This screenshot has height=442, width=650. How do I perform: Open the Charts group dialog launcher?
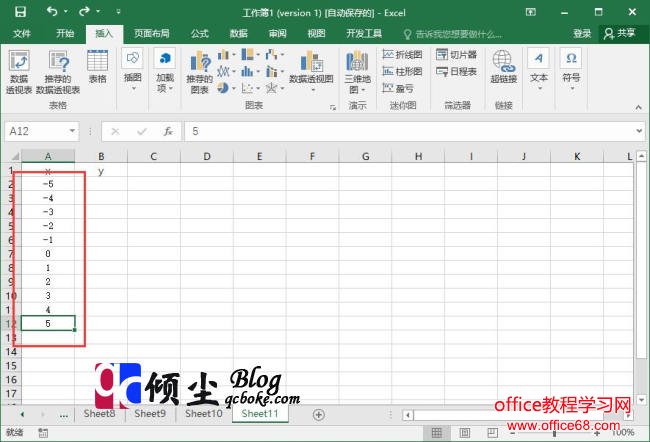tap(332, 107)
